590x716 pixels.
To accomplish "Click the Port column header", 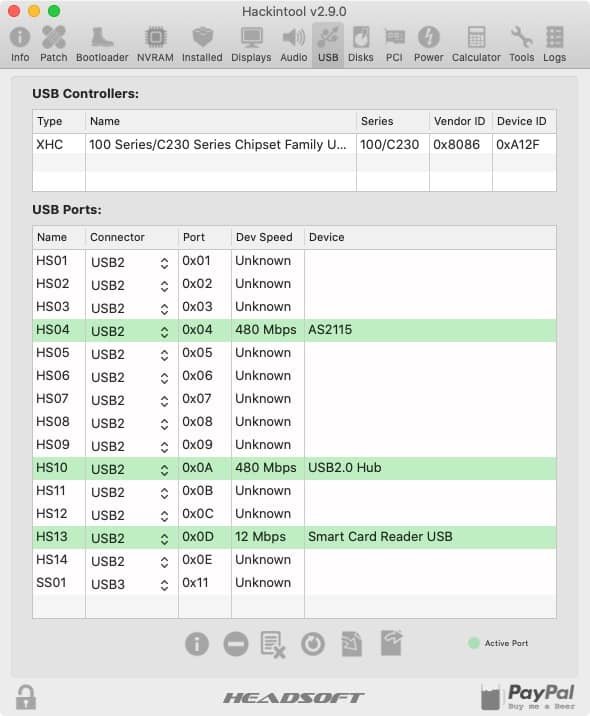I will pyautogui.click(x=205, y=237).
